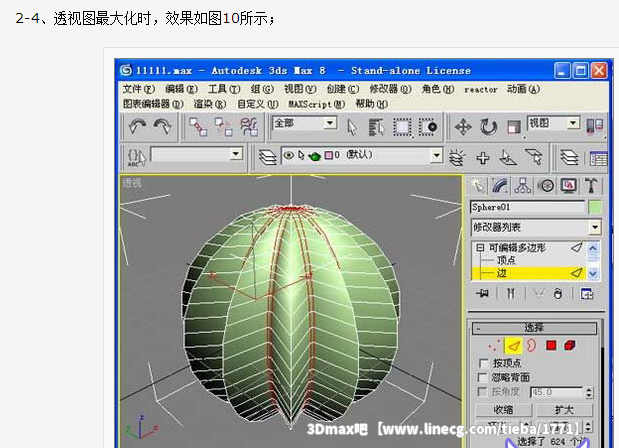
Task: Select Element sub-object level icon
Action: pos(570,346)
